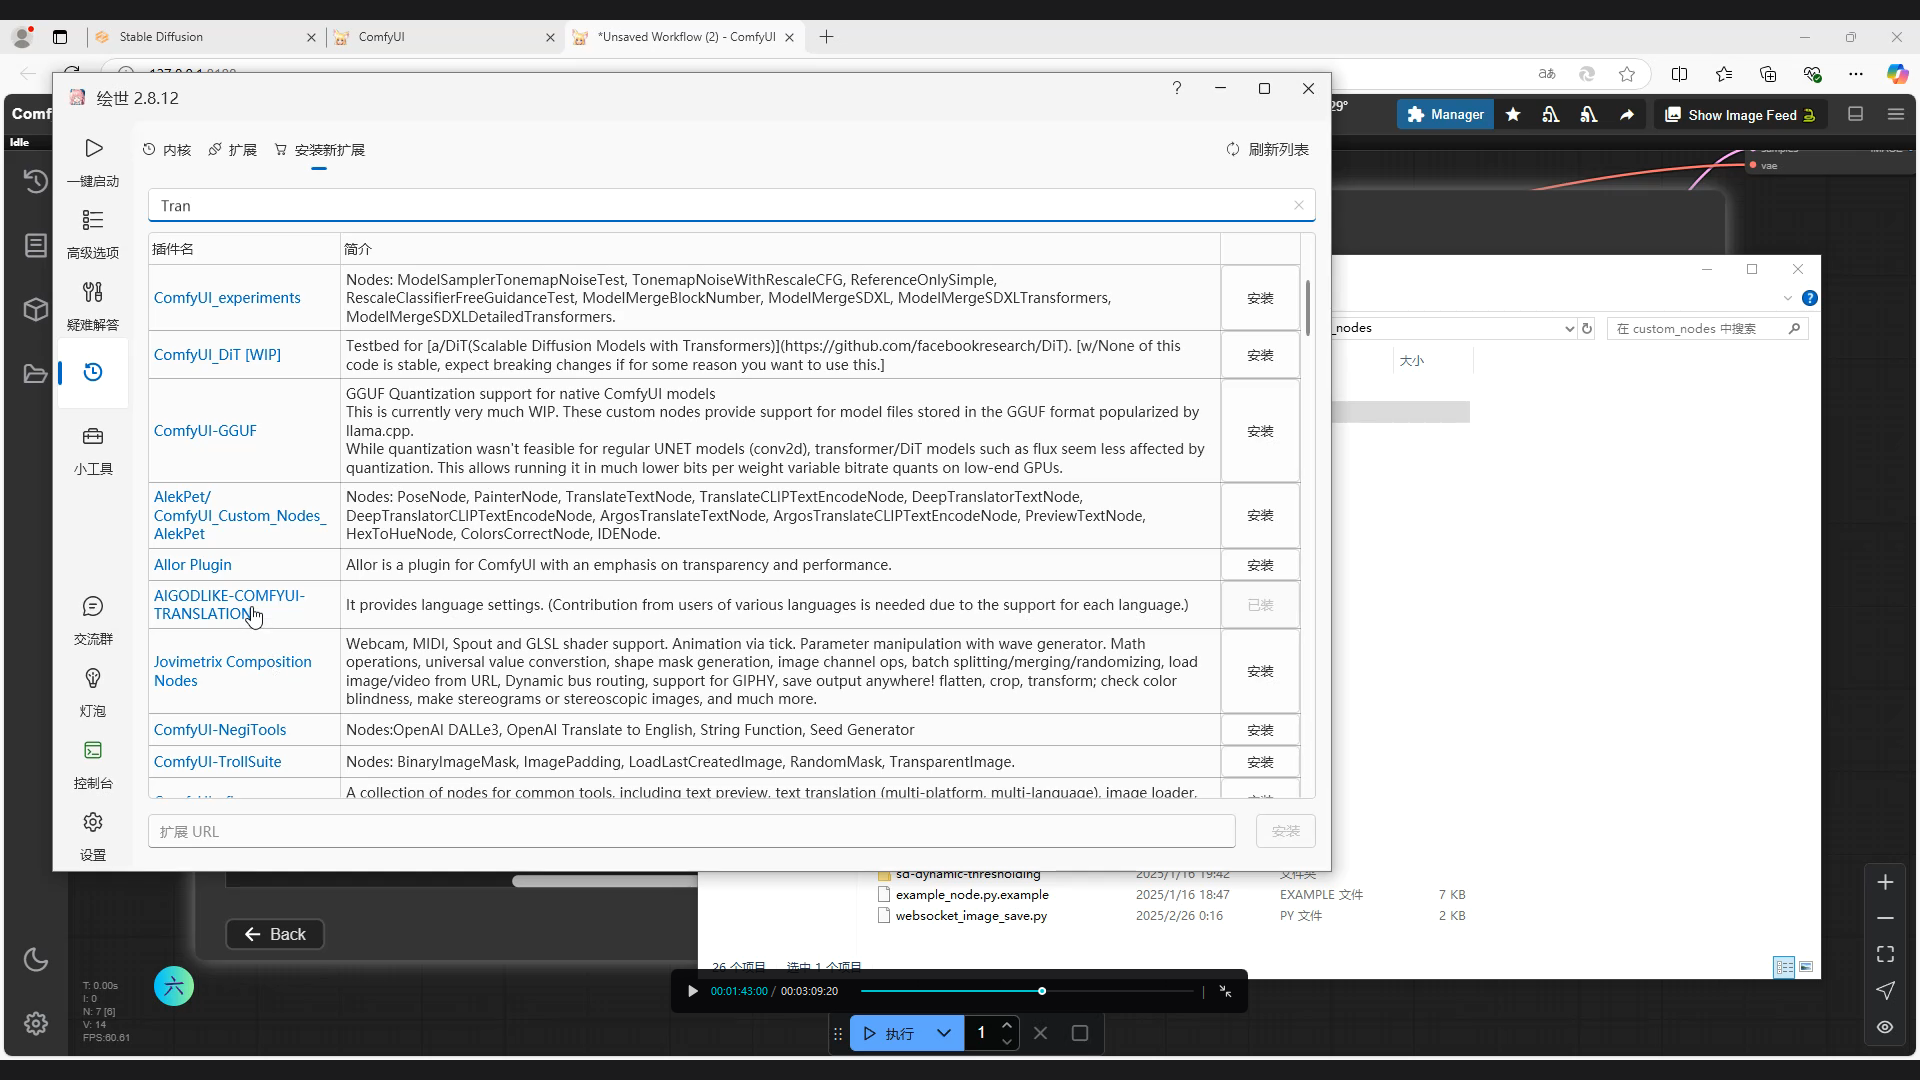1920x1080 pixels.
Task: Click the 扩展 URL input field
Action: 692,831
